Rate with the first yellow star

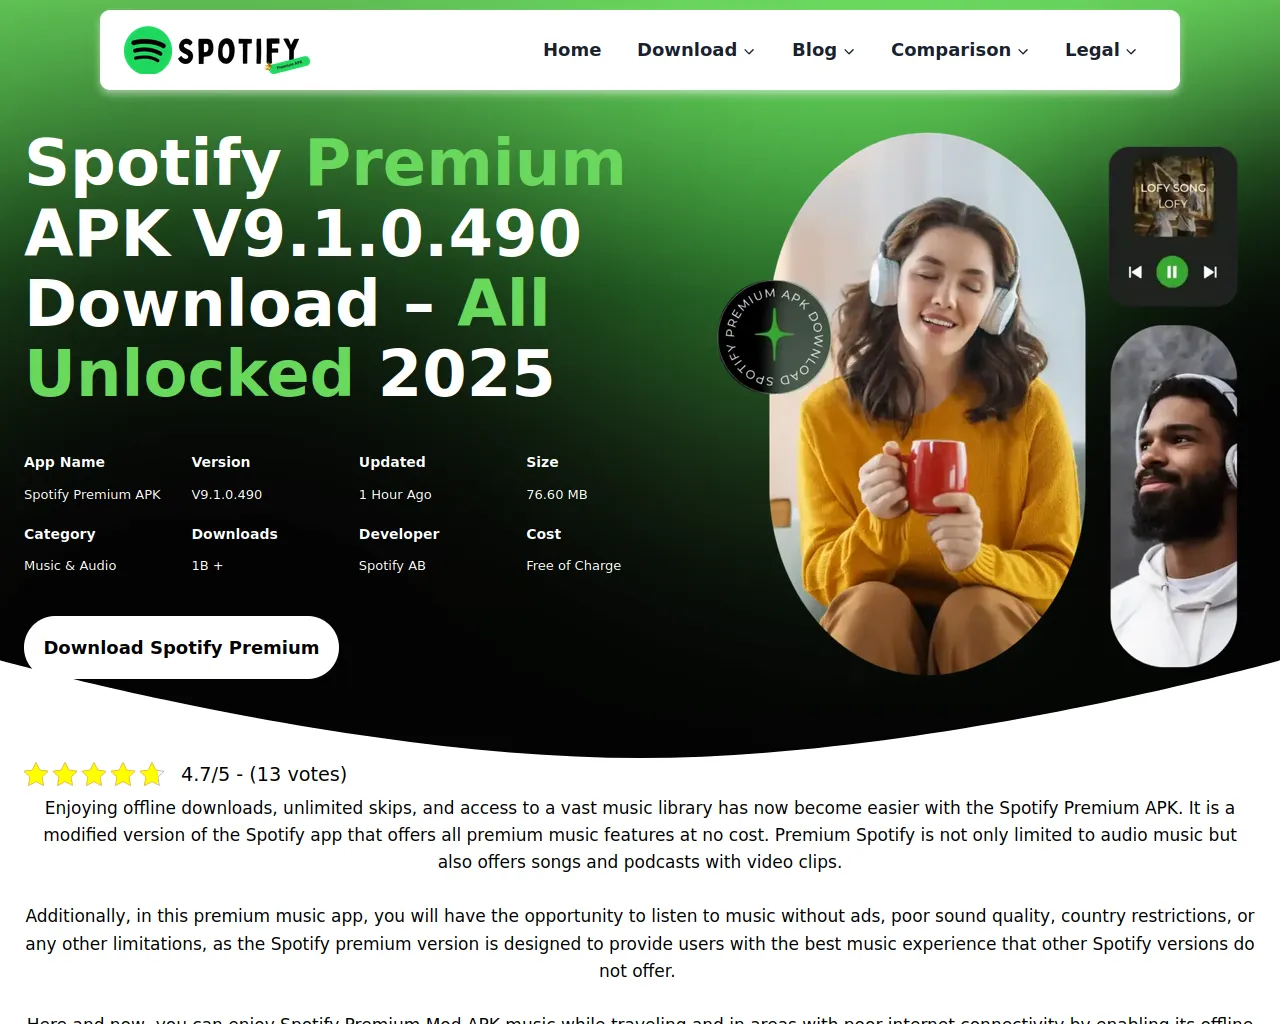[36, 774]
